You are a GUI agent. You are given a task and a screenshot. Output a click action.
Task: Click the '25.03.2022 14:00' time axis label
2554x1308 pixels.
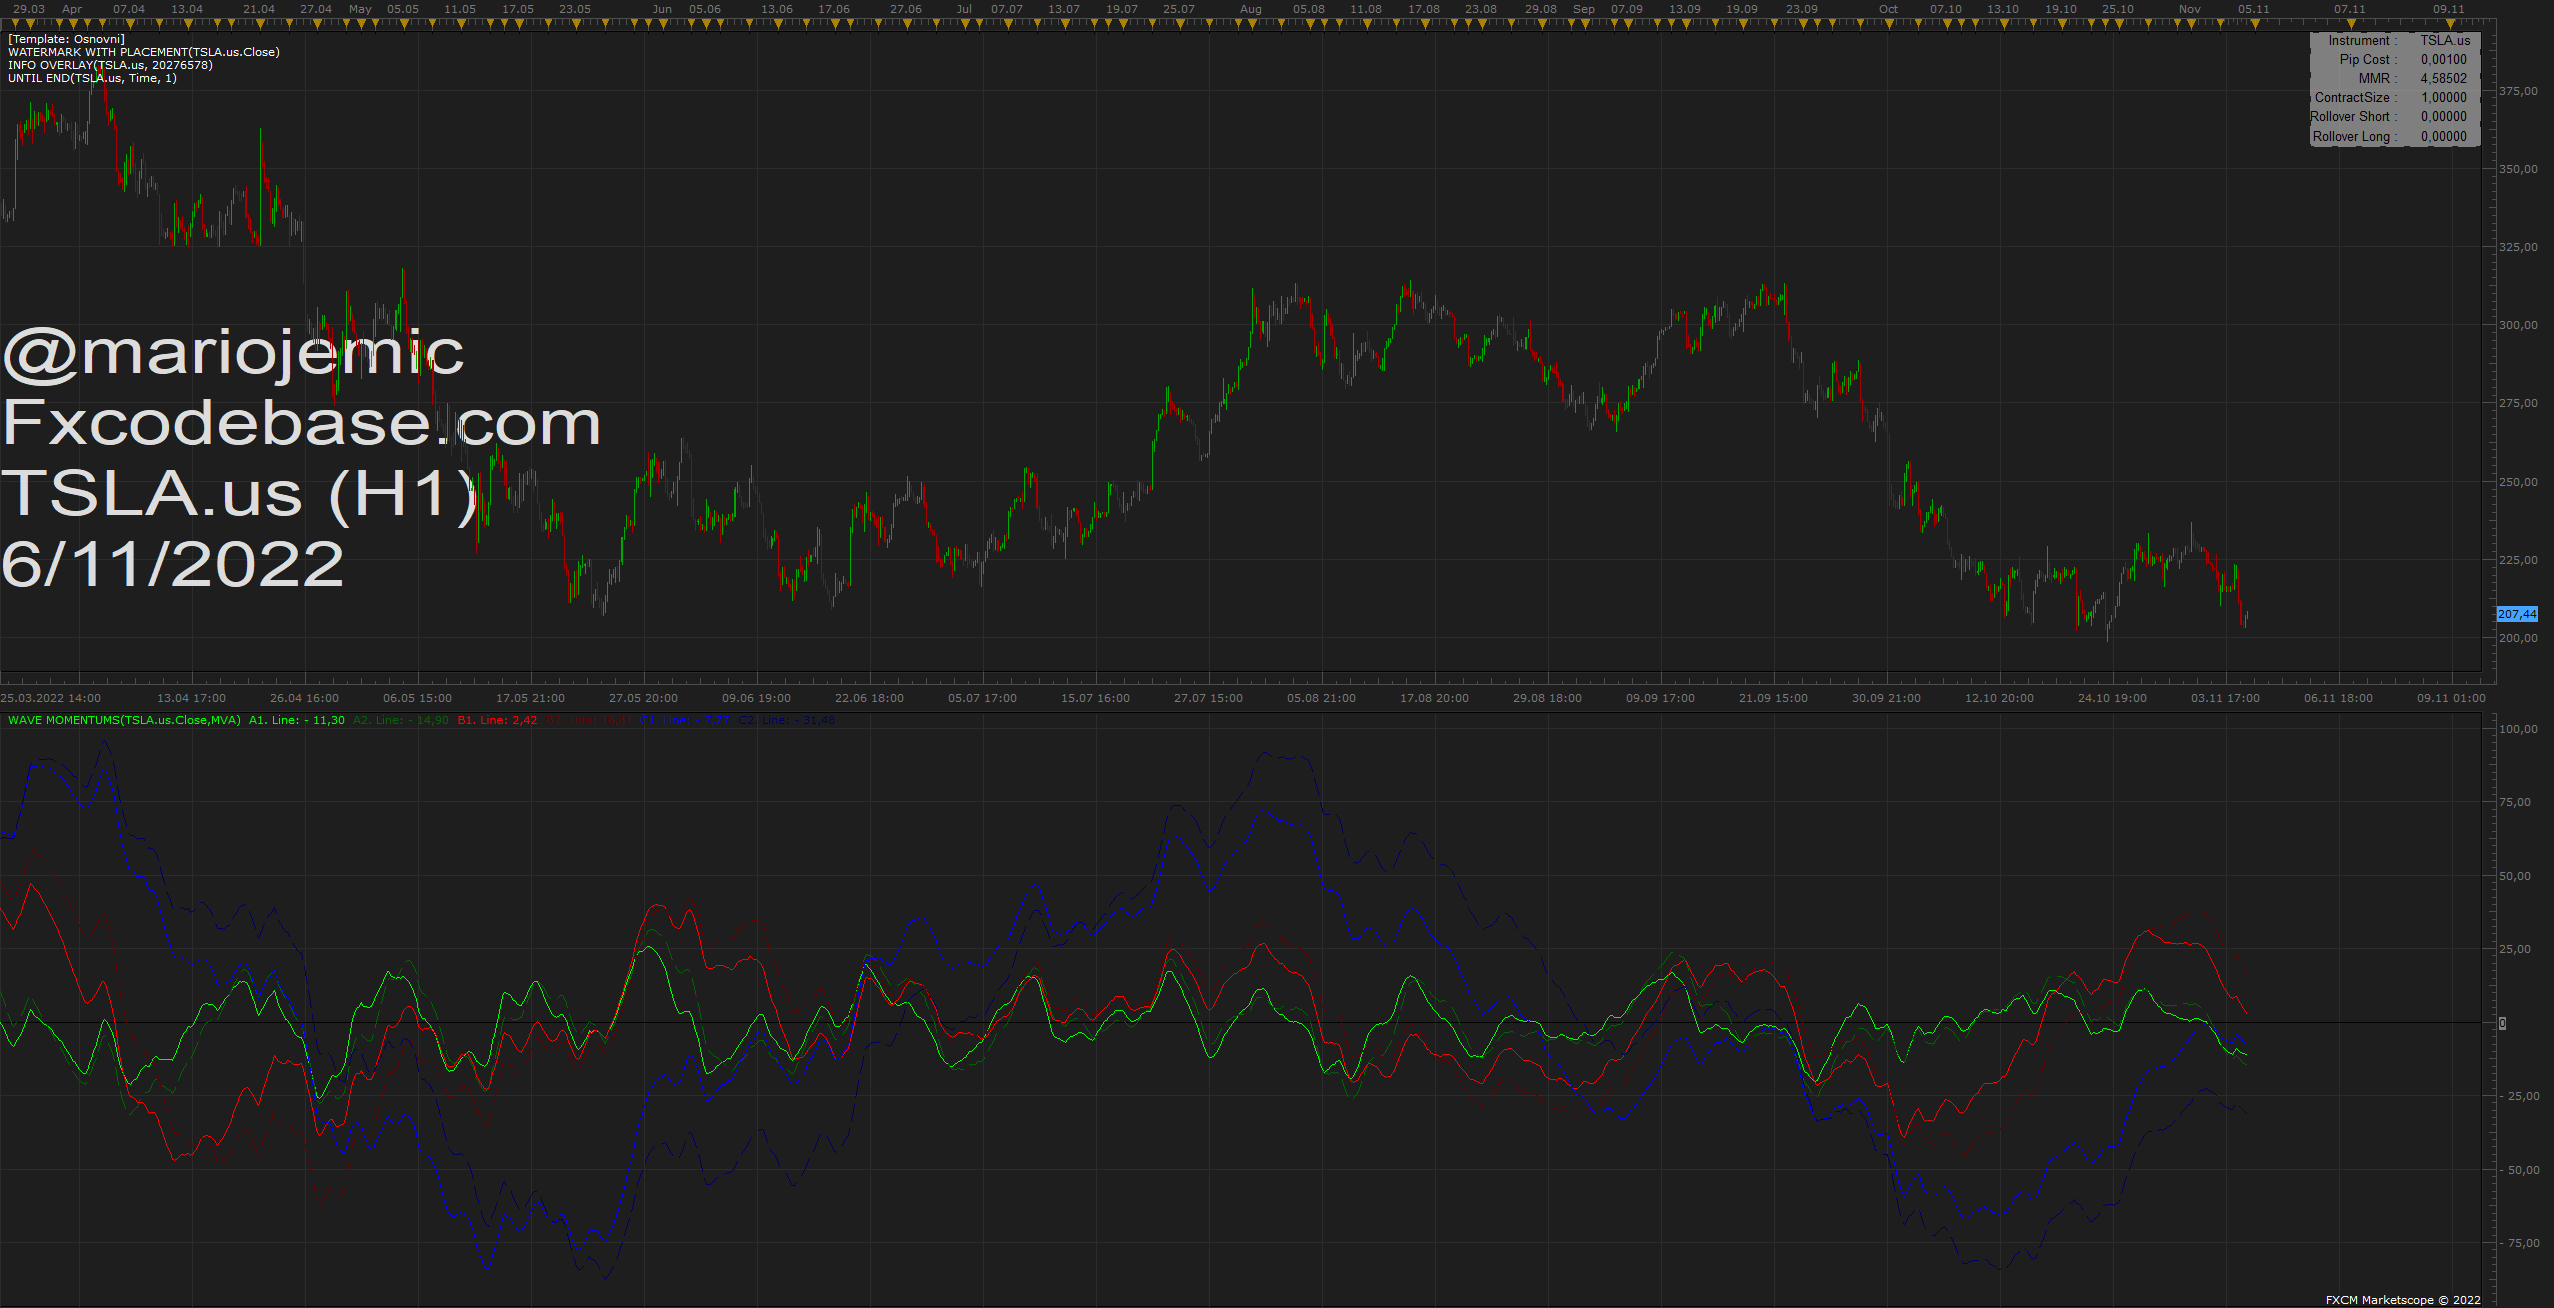[51, 698]
